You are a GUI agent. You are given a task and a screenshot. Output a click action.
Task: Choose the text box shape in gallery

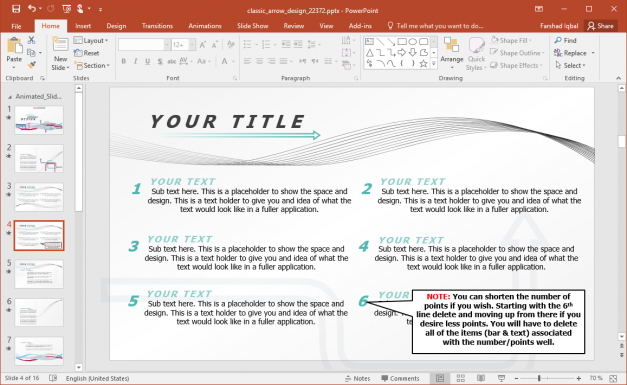[x=369, y=42]
